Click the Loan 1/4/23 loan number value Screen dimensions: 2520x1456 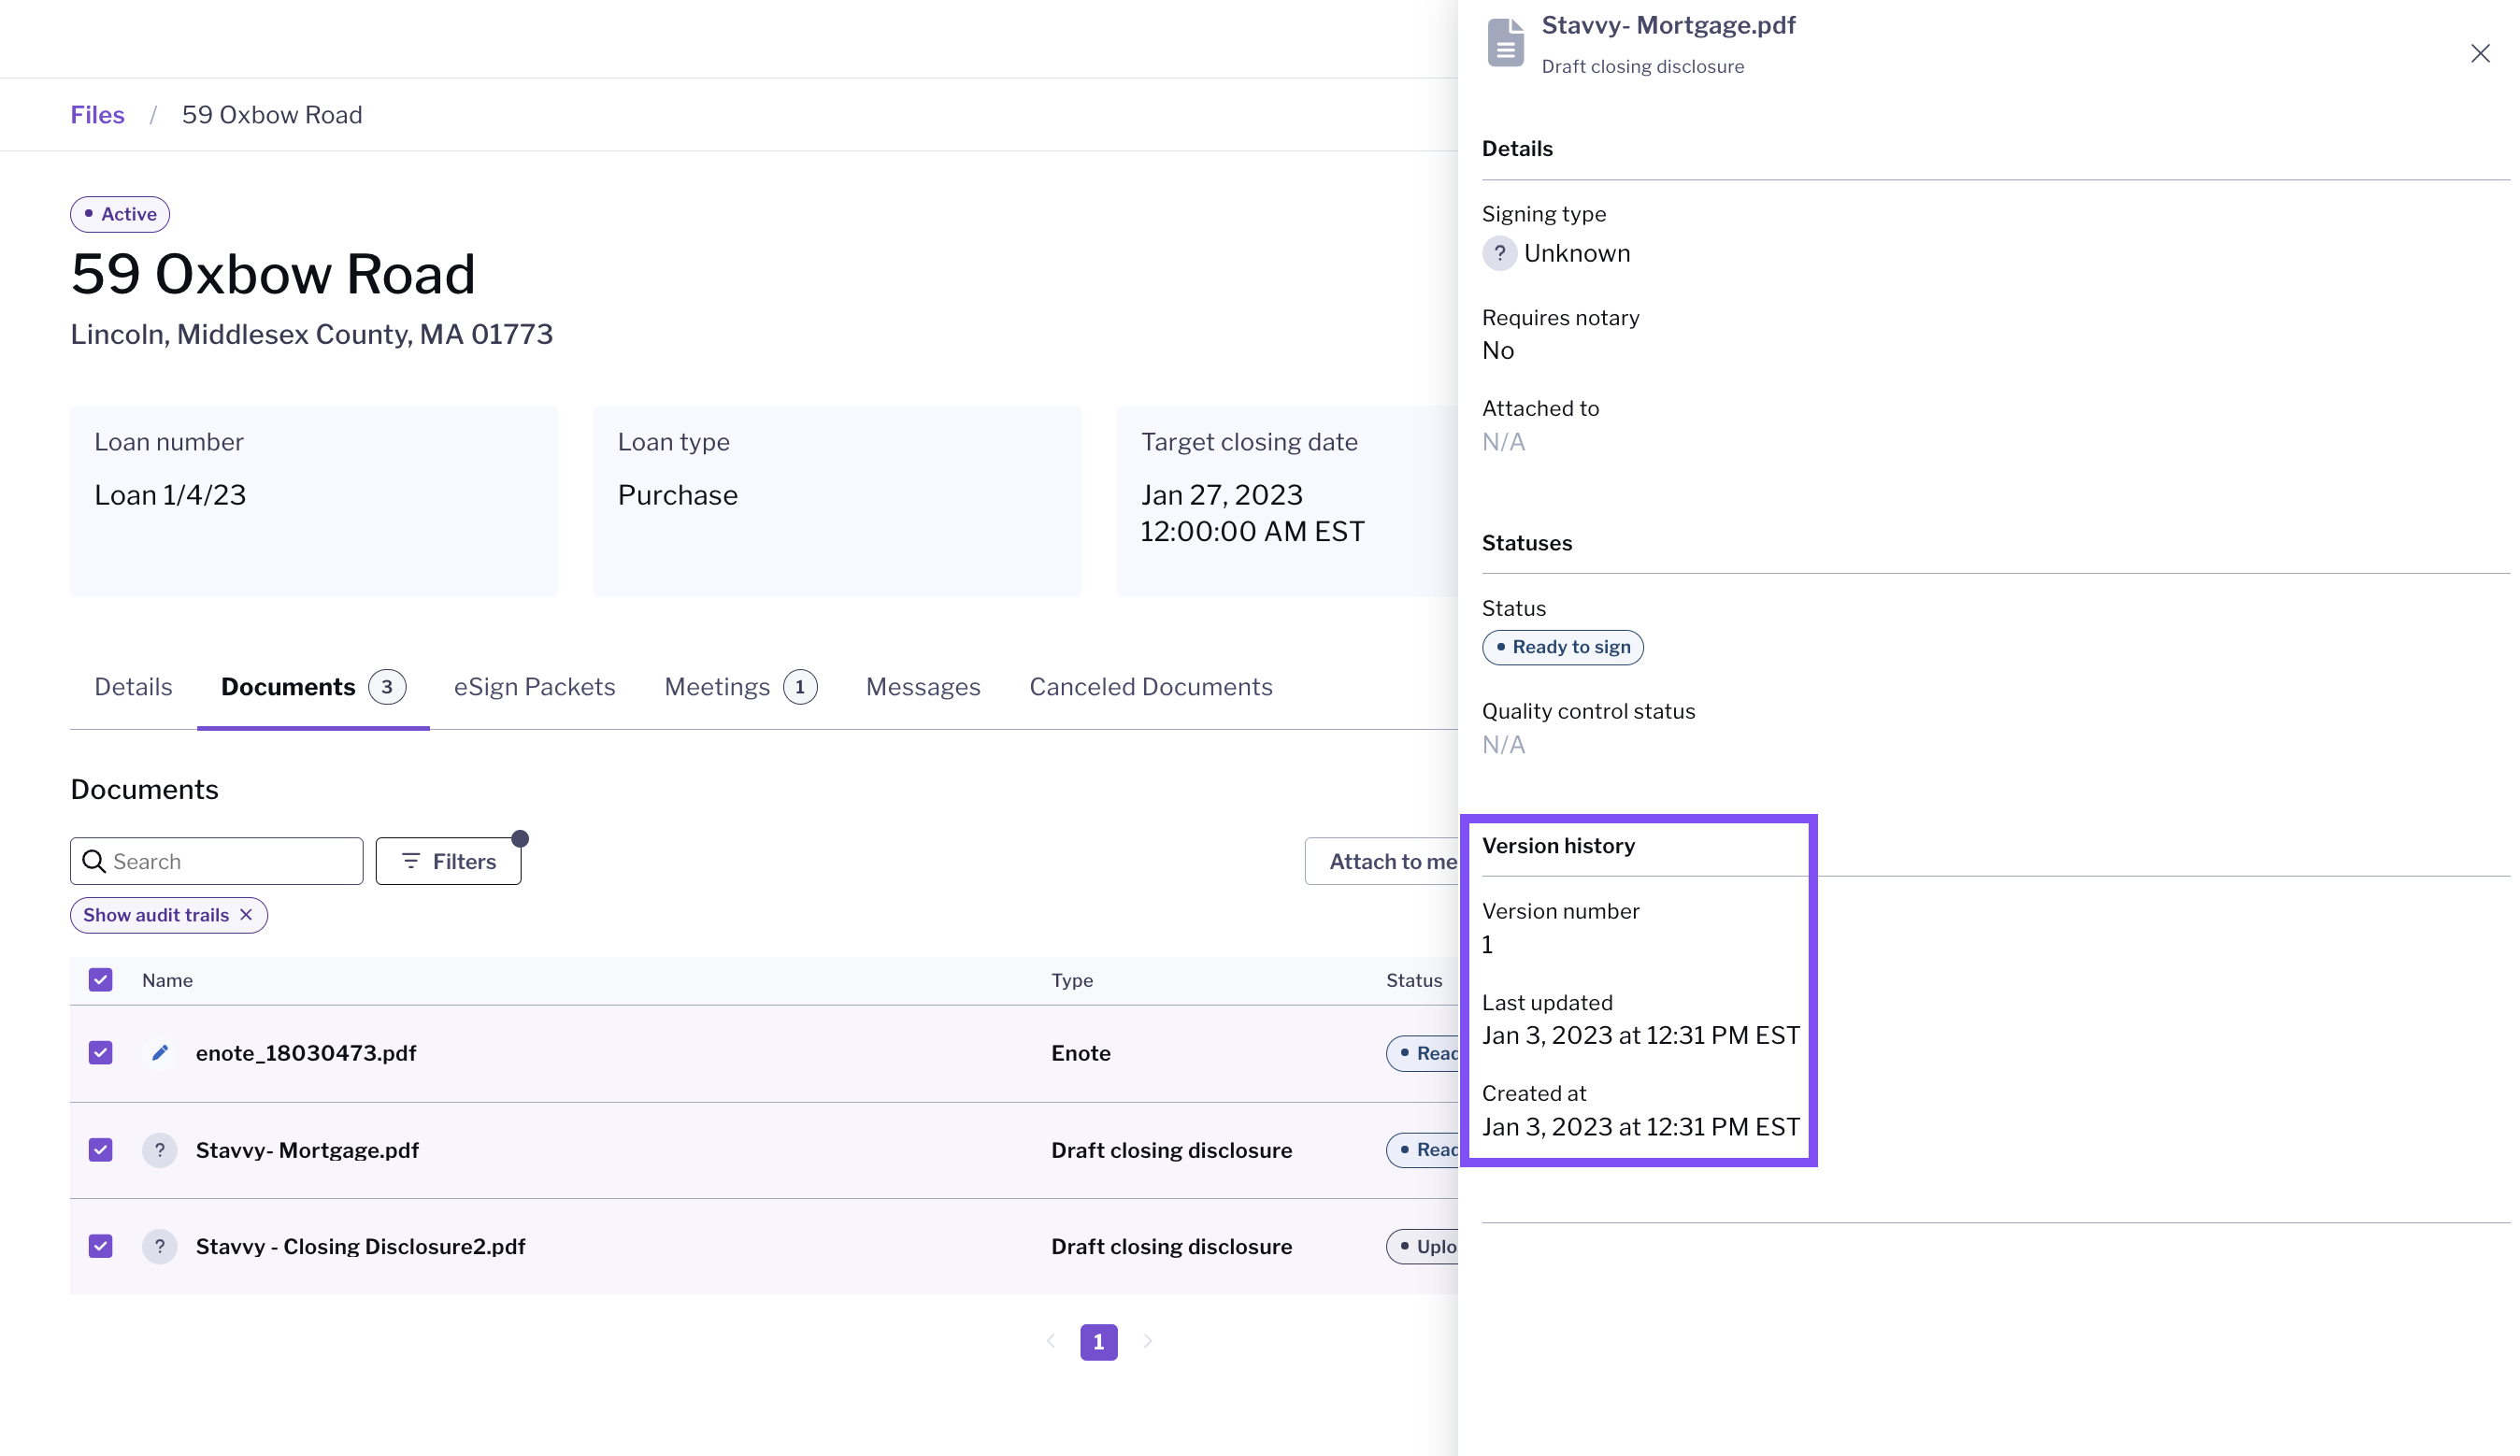tap(170, 495)
